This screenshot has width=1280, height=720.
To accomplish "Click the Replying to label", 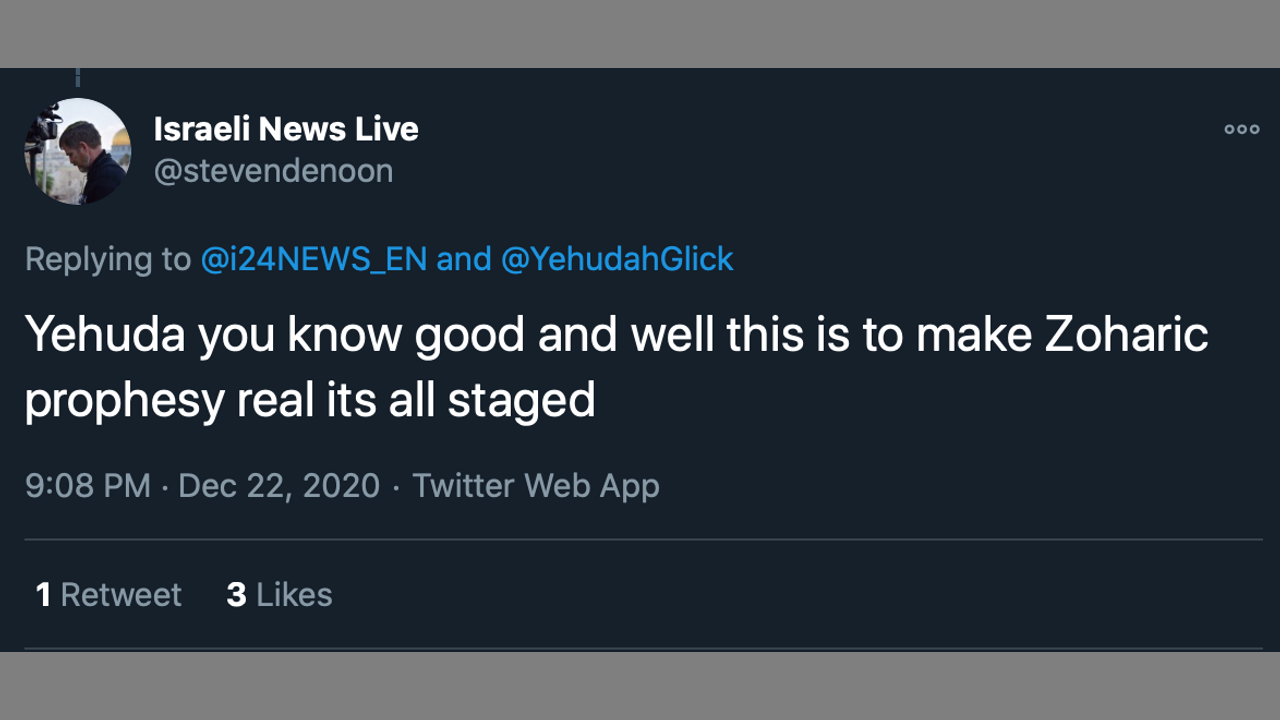I will coord(108,259).
